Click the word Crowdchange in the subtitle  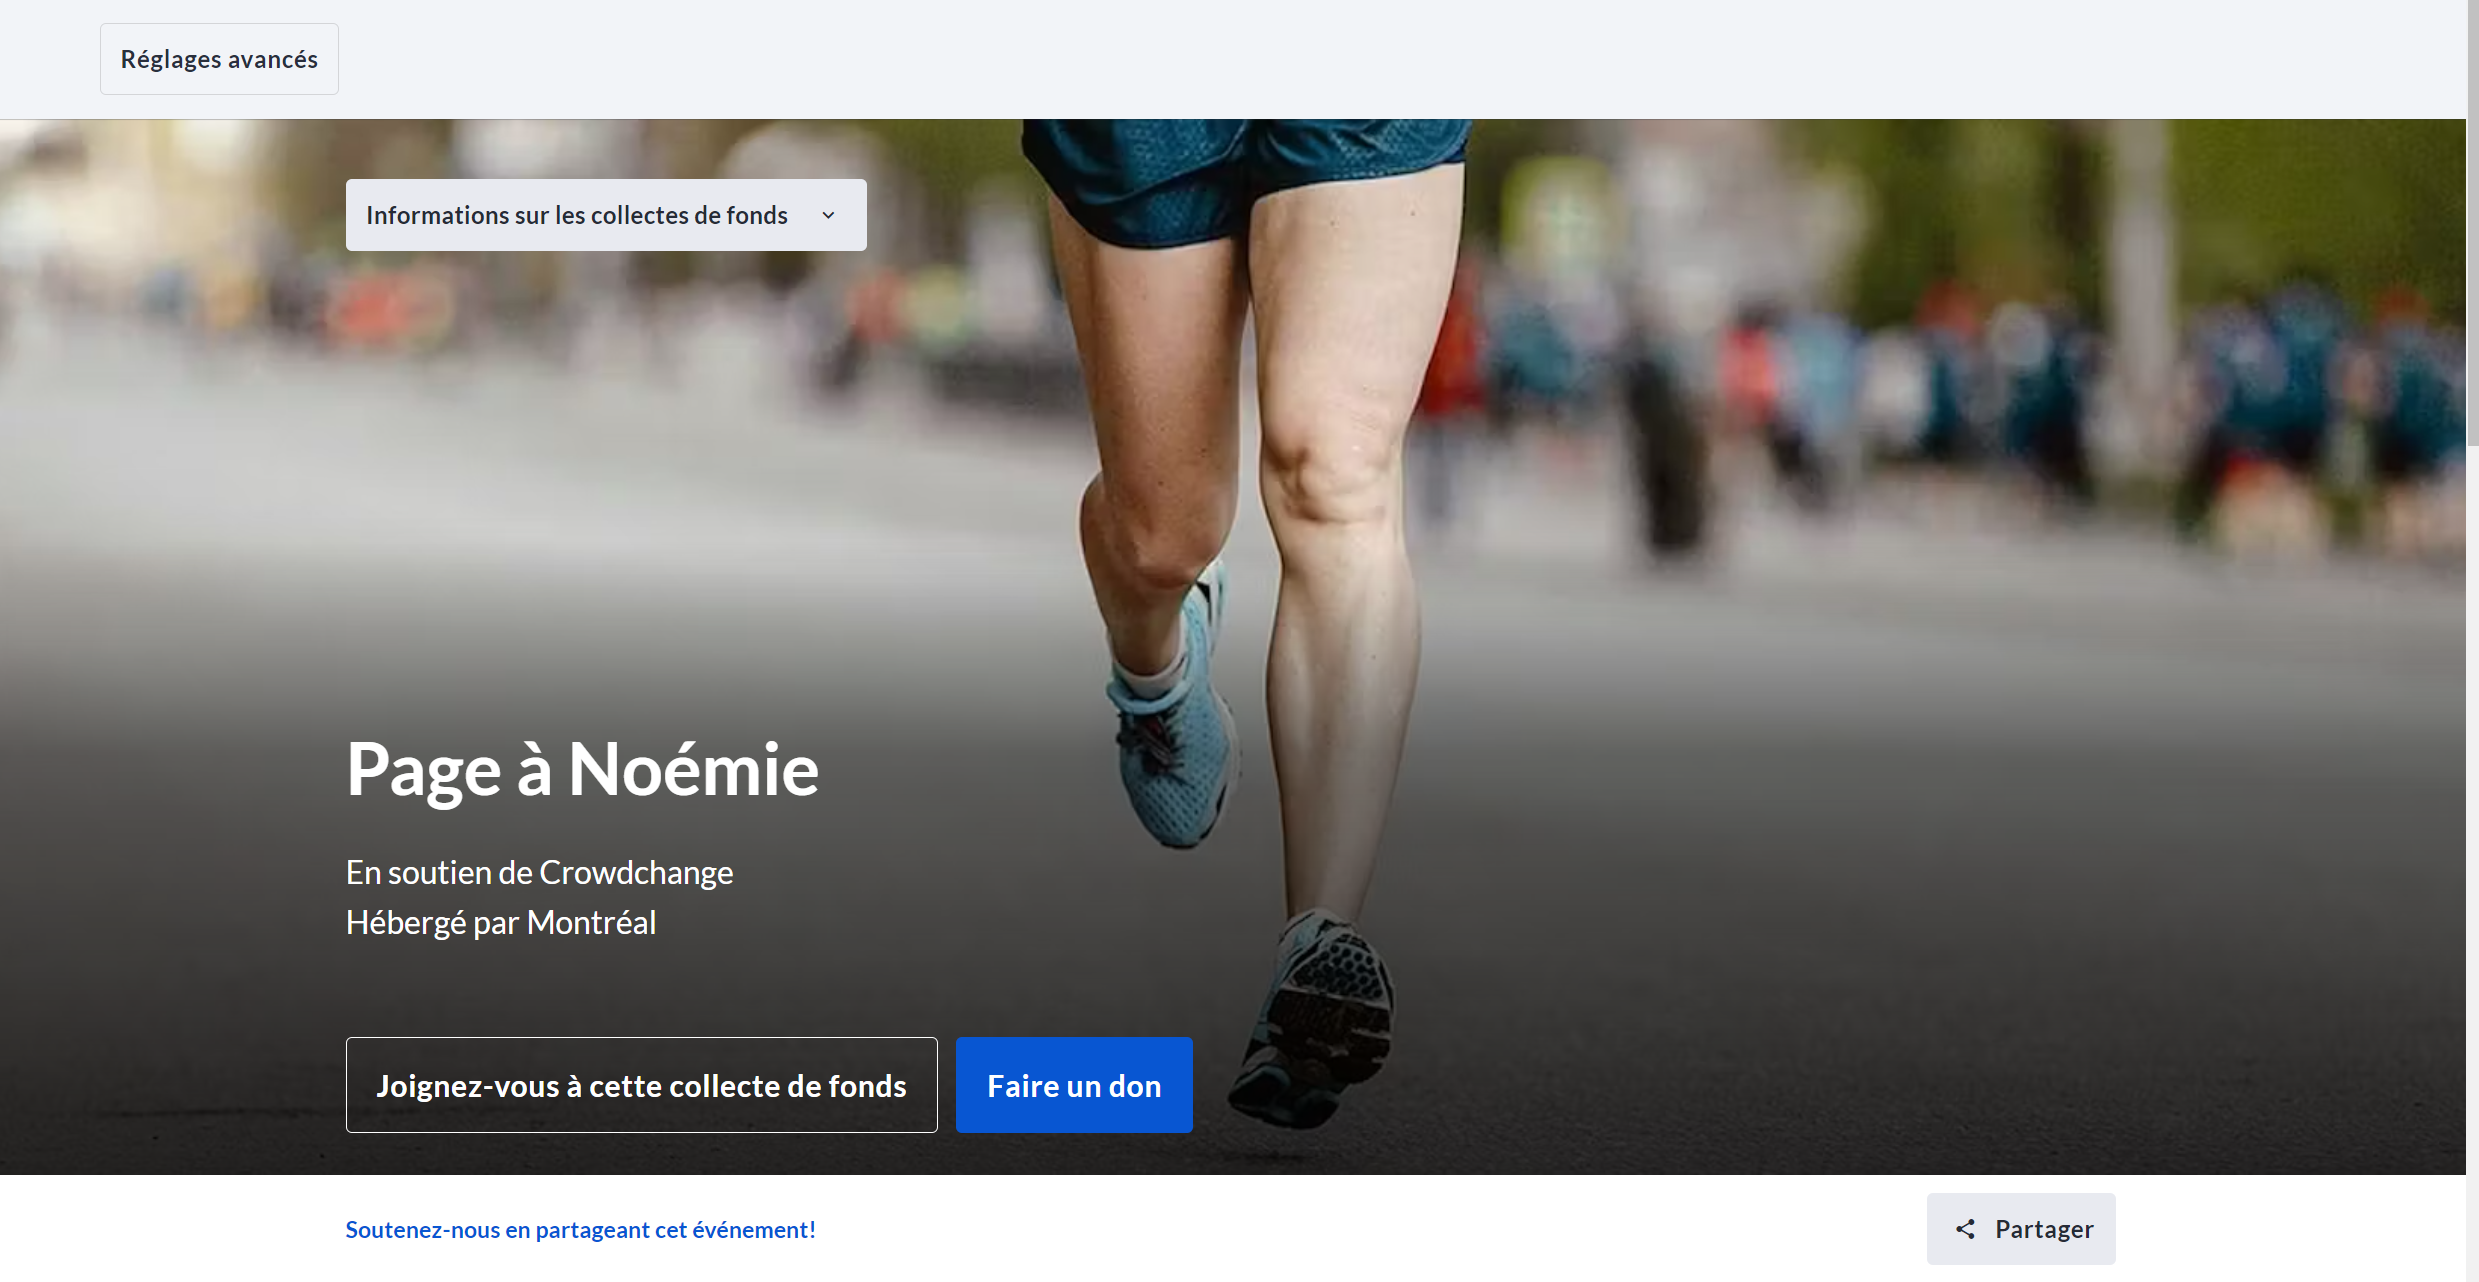pyautogui.click(x=636, y=873)
